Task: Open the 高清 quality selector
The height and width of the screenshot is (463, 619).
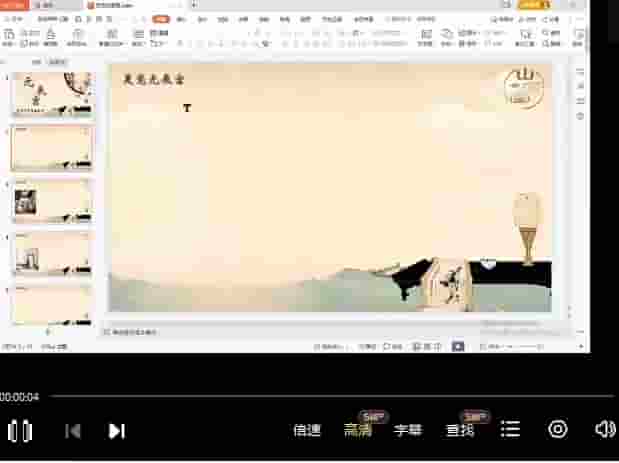Action: click(357, 430)
